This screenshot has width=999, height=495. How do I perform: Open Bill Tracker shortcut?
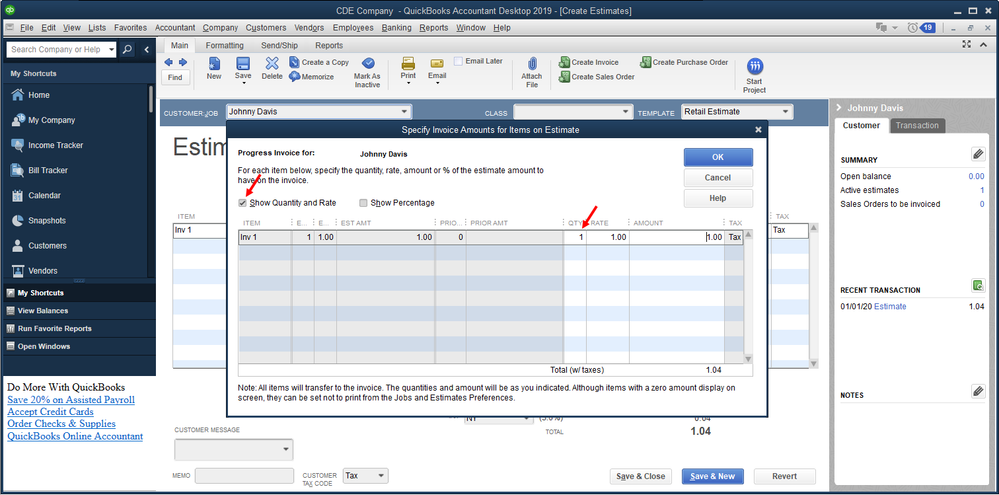point(40,170)
